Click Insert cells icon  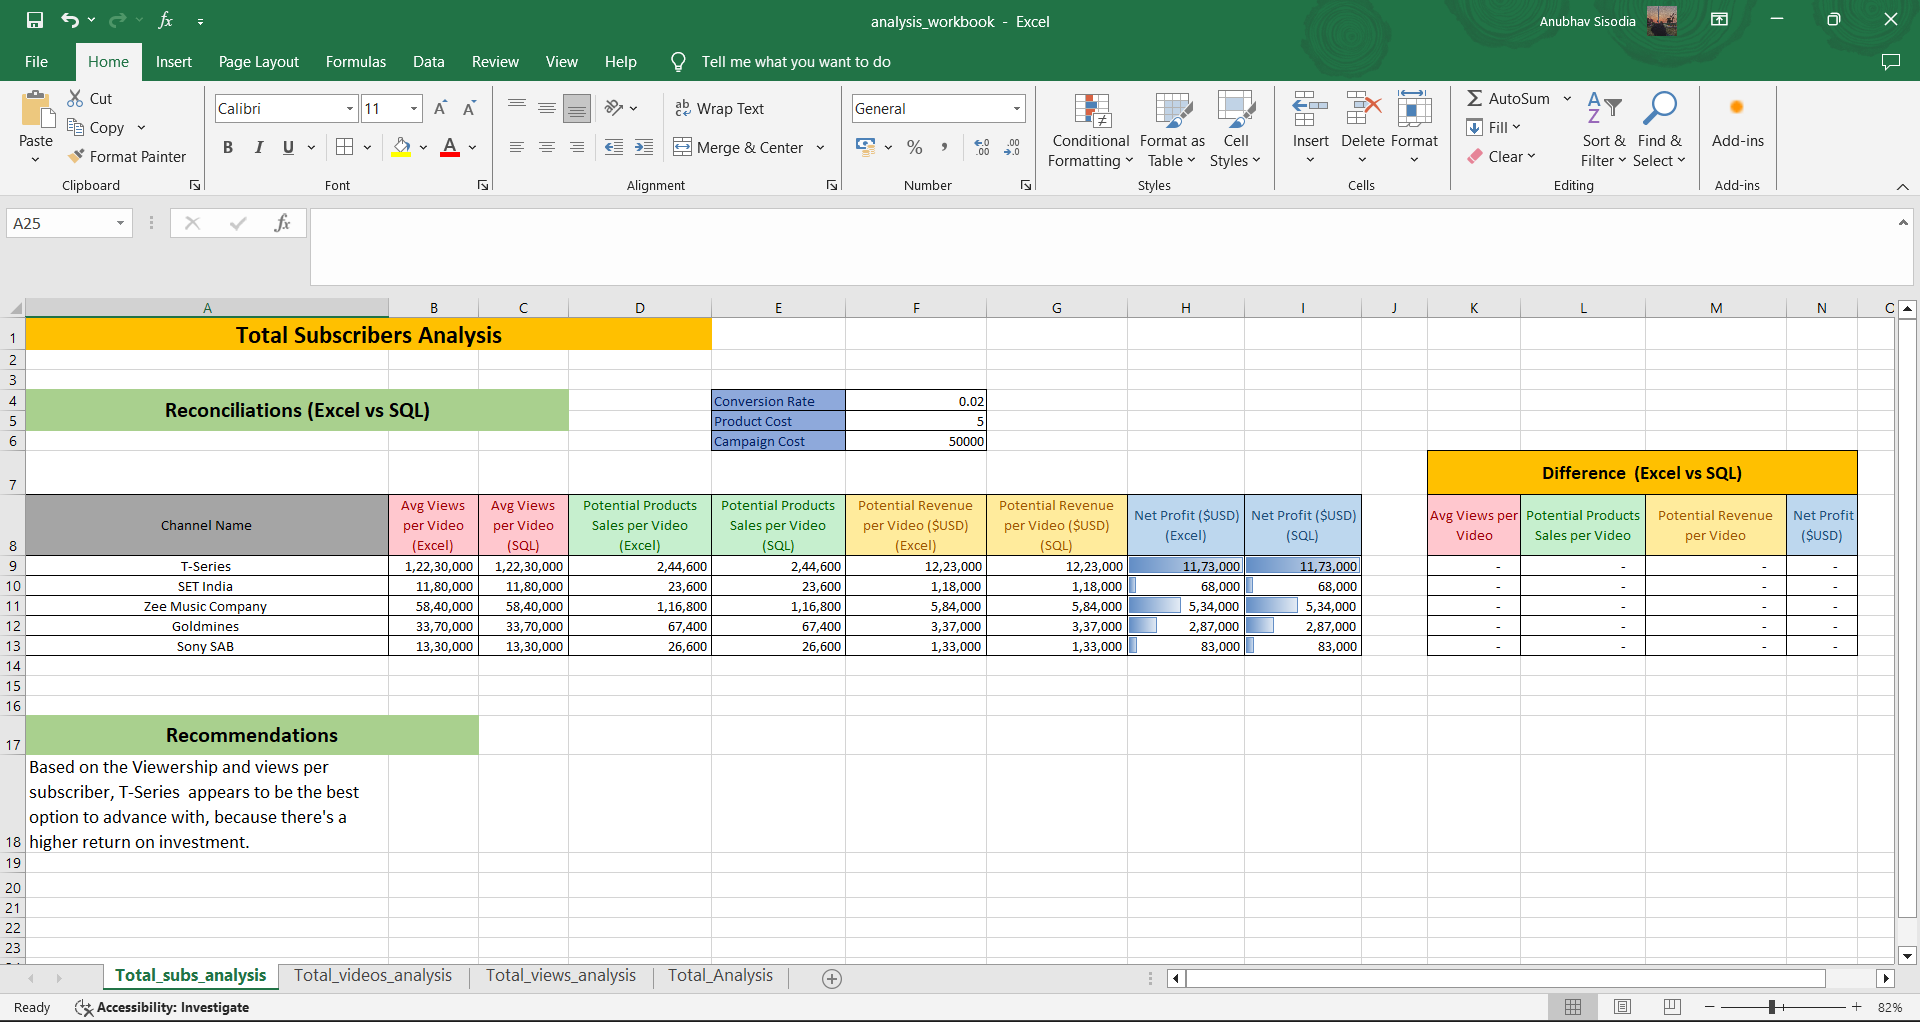point(1310,109)
